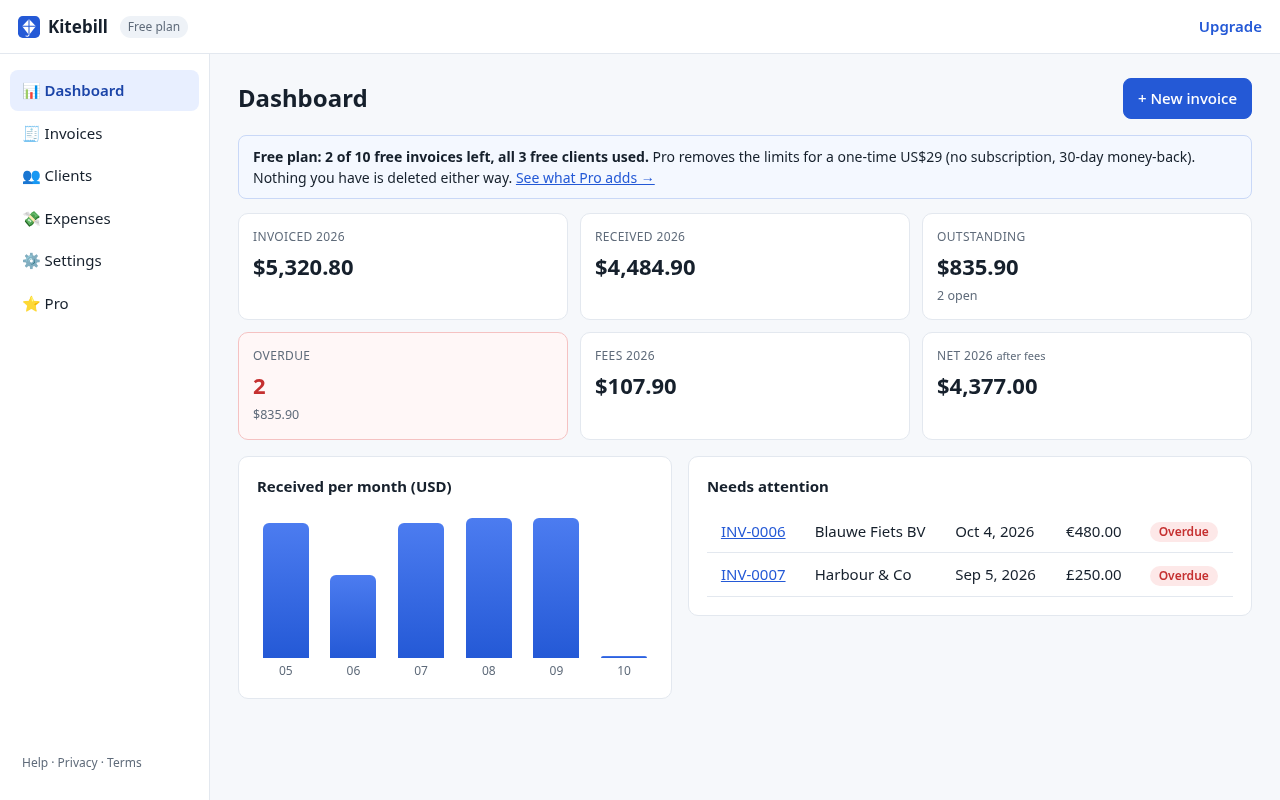Click the month 09 bar in chart
The image size is (1280, 800).
[x=556, y=588]
